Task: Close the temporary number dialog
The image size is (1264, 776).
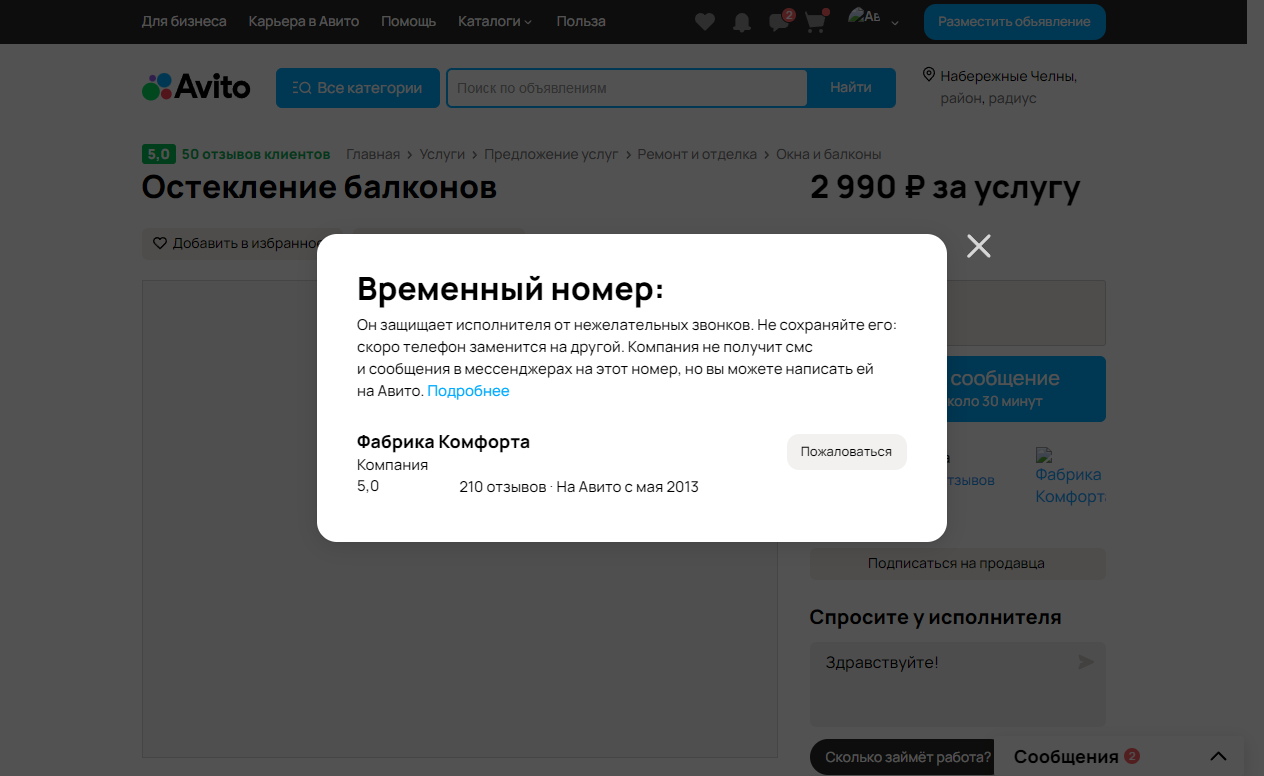Action: 978,246
